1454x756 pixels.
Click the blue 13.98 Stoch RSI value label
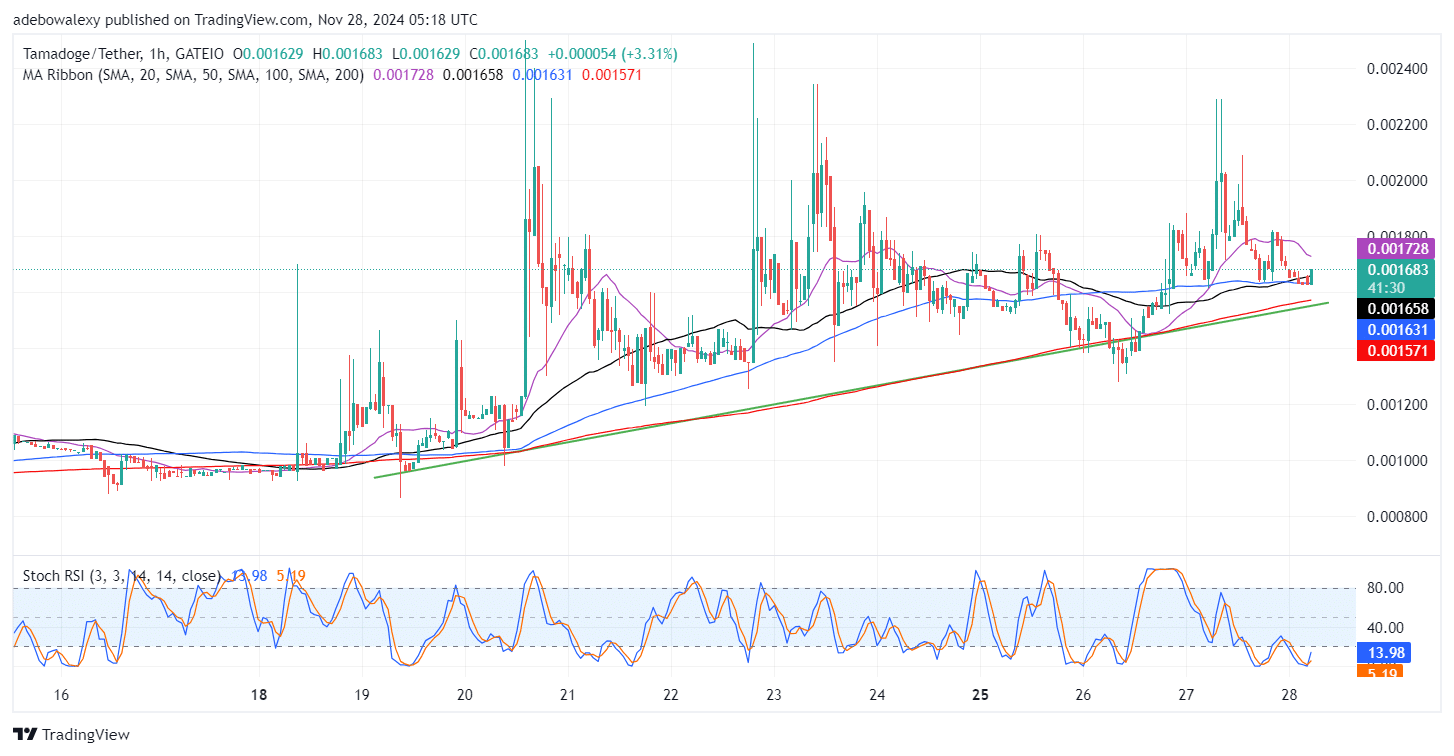point(1386,652)
